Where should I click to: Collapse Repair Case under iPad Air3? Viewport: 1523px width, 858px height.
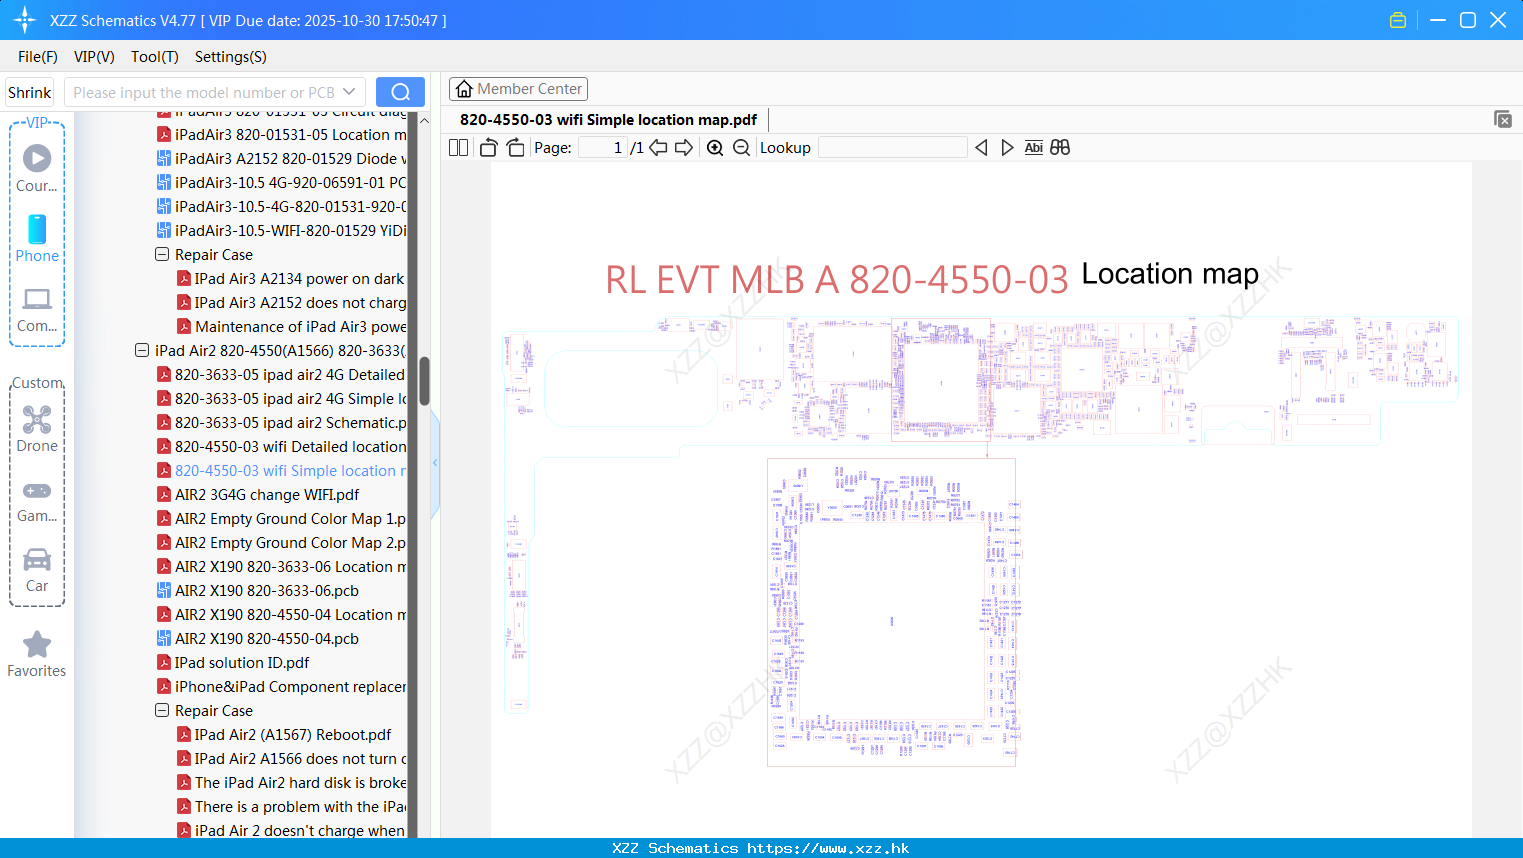[162, 254]
